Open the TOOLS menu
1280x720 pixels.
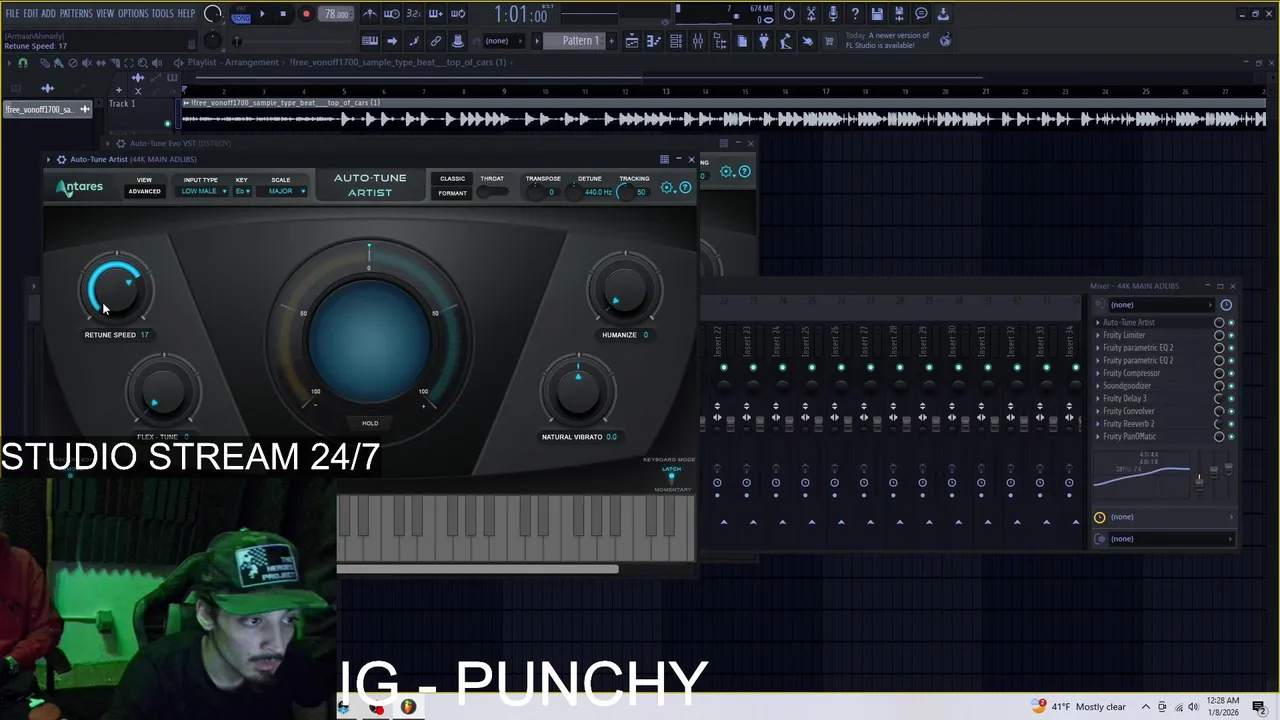point(162,14)
